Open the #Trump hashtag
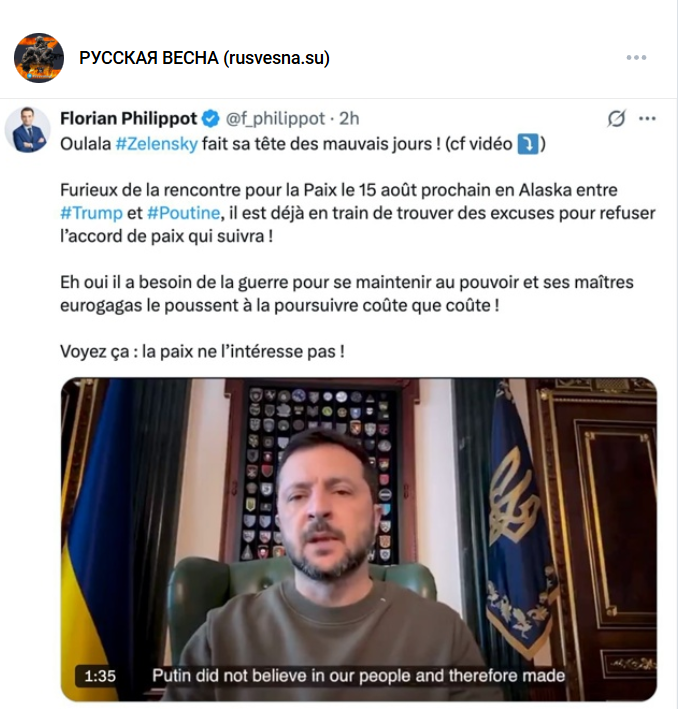This screenshot has width=678, height=709. click(91, 213)
